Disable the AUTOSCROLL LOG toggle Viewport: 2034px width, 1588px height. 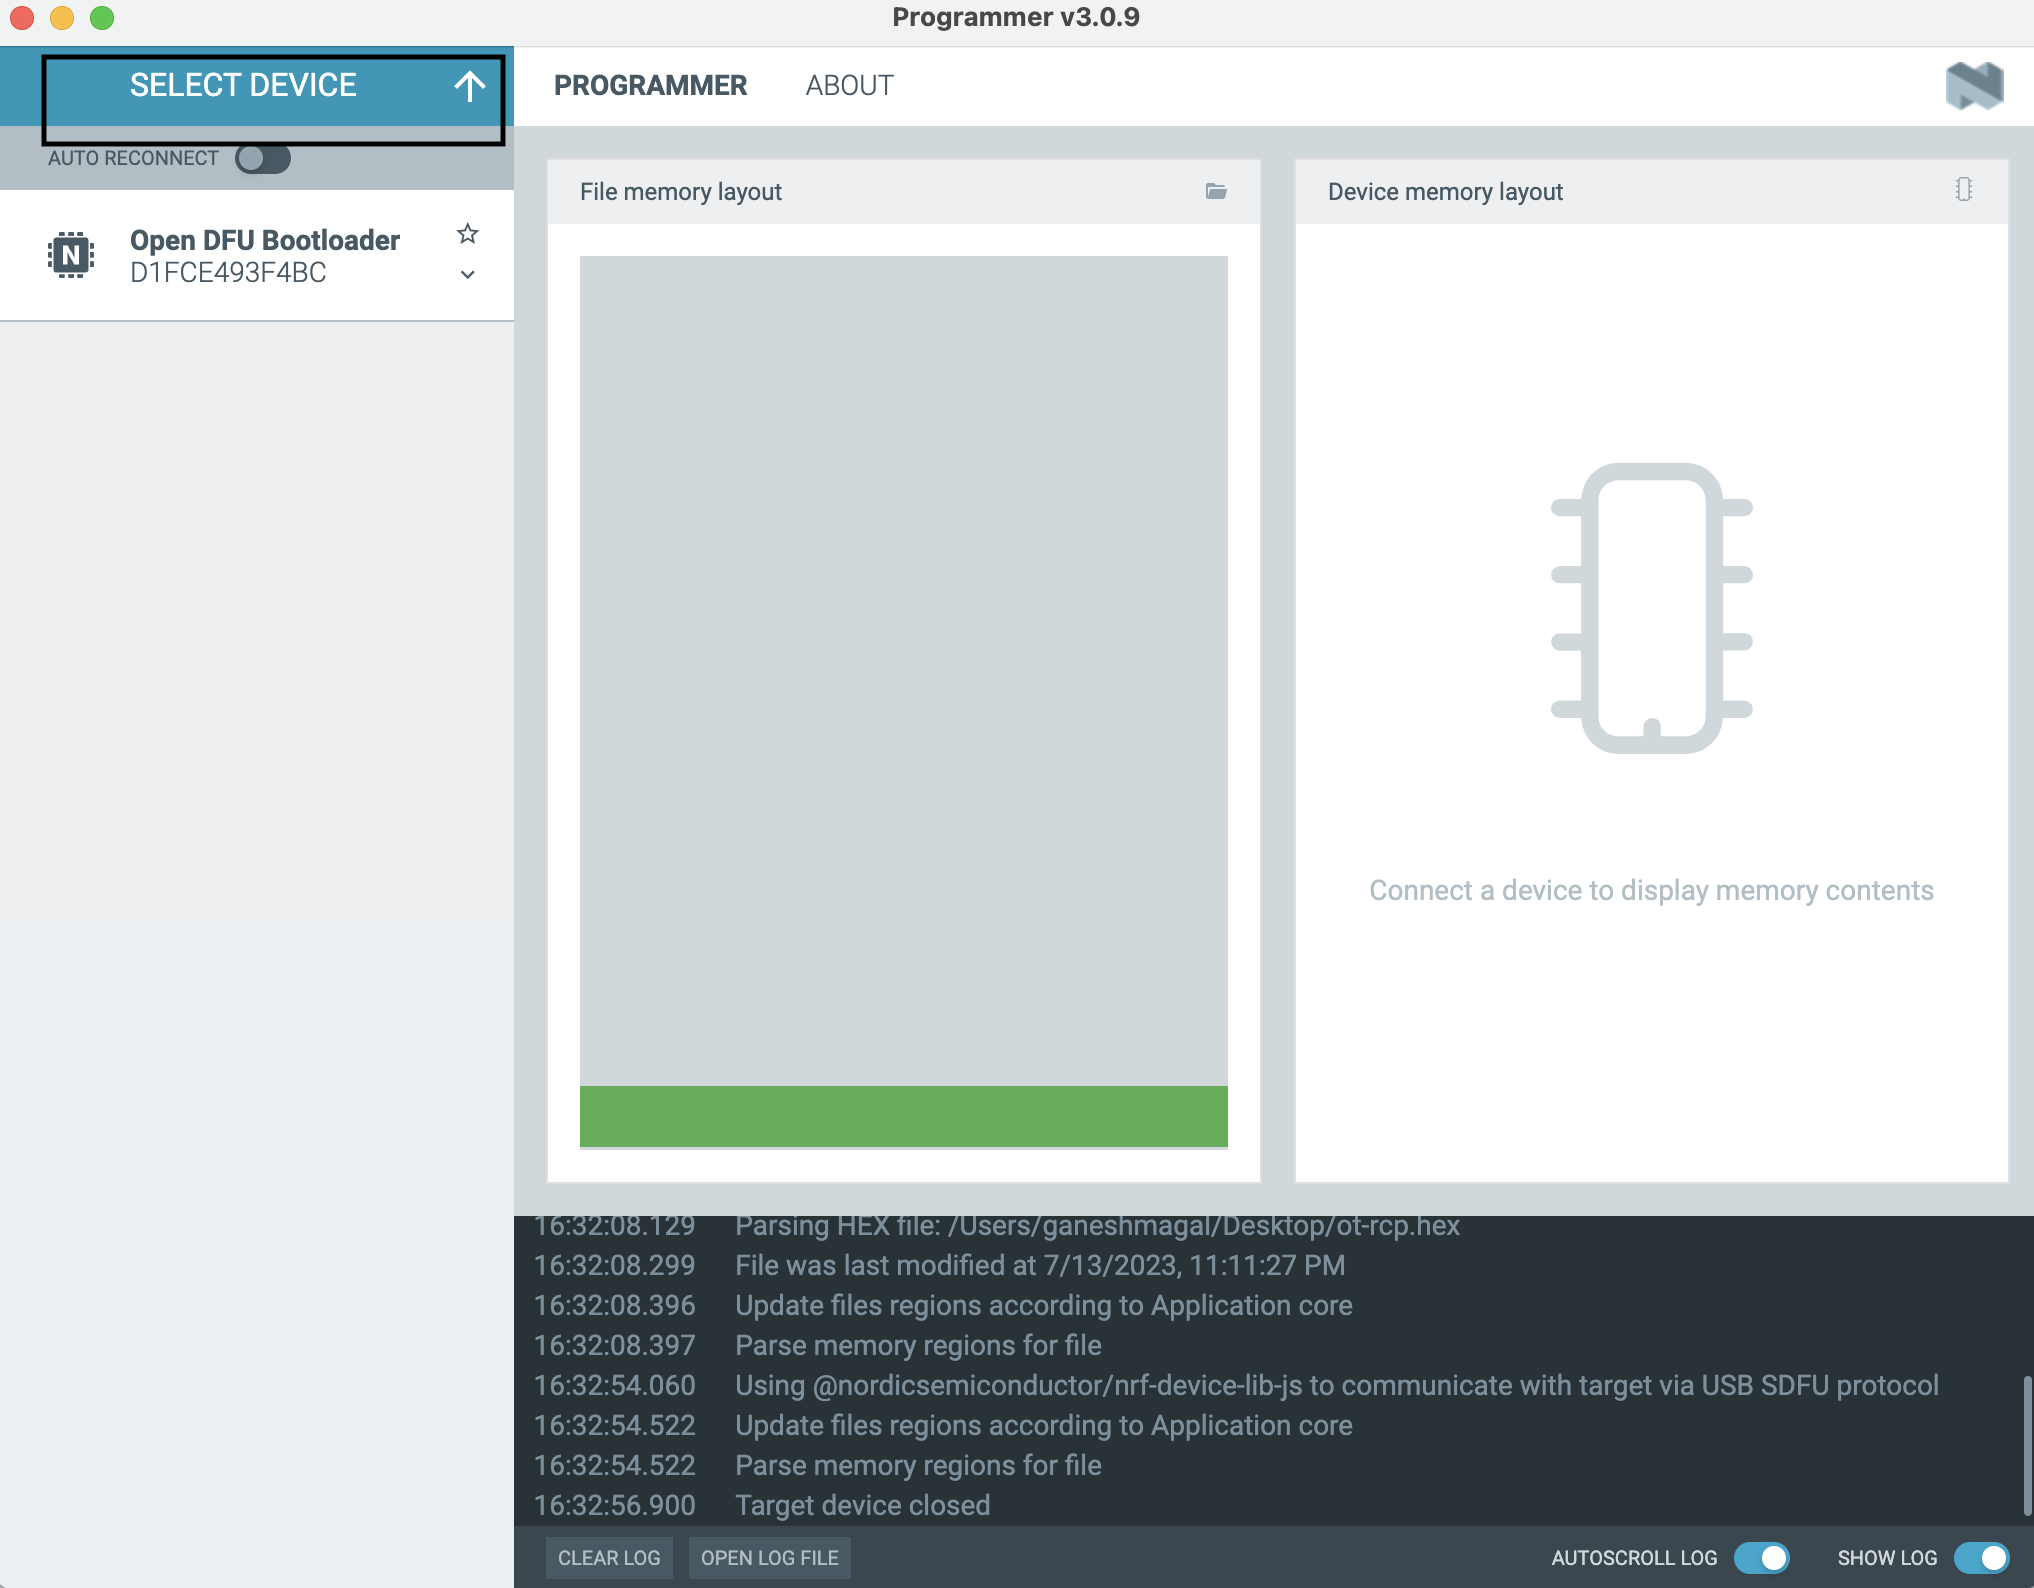click(1762, 1558)
